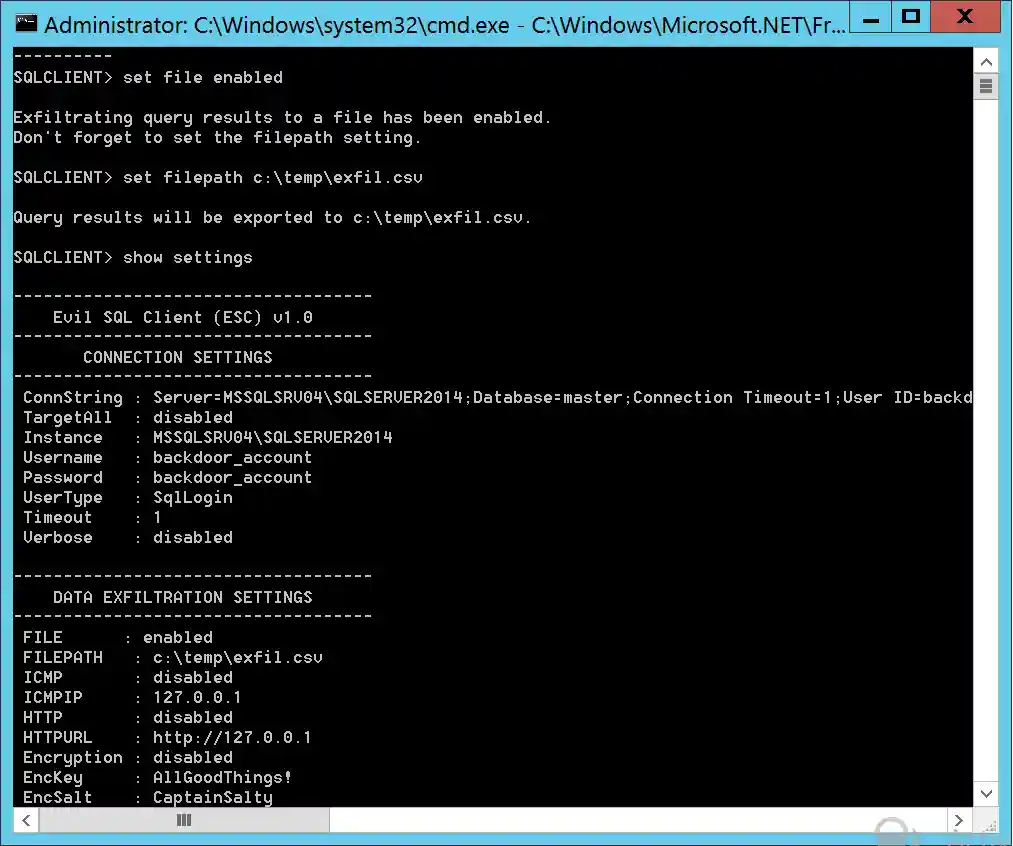This screenshot has width=1013, height=846.
Task: Minimize the command prompt window
Action: 870,17
